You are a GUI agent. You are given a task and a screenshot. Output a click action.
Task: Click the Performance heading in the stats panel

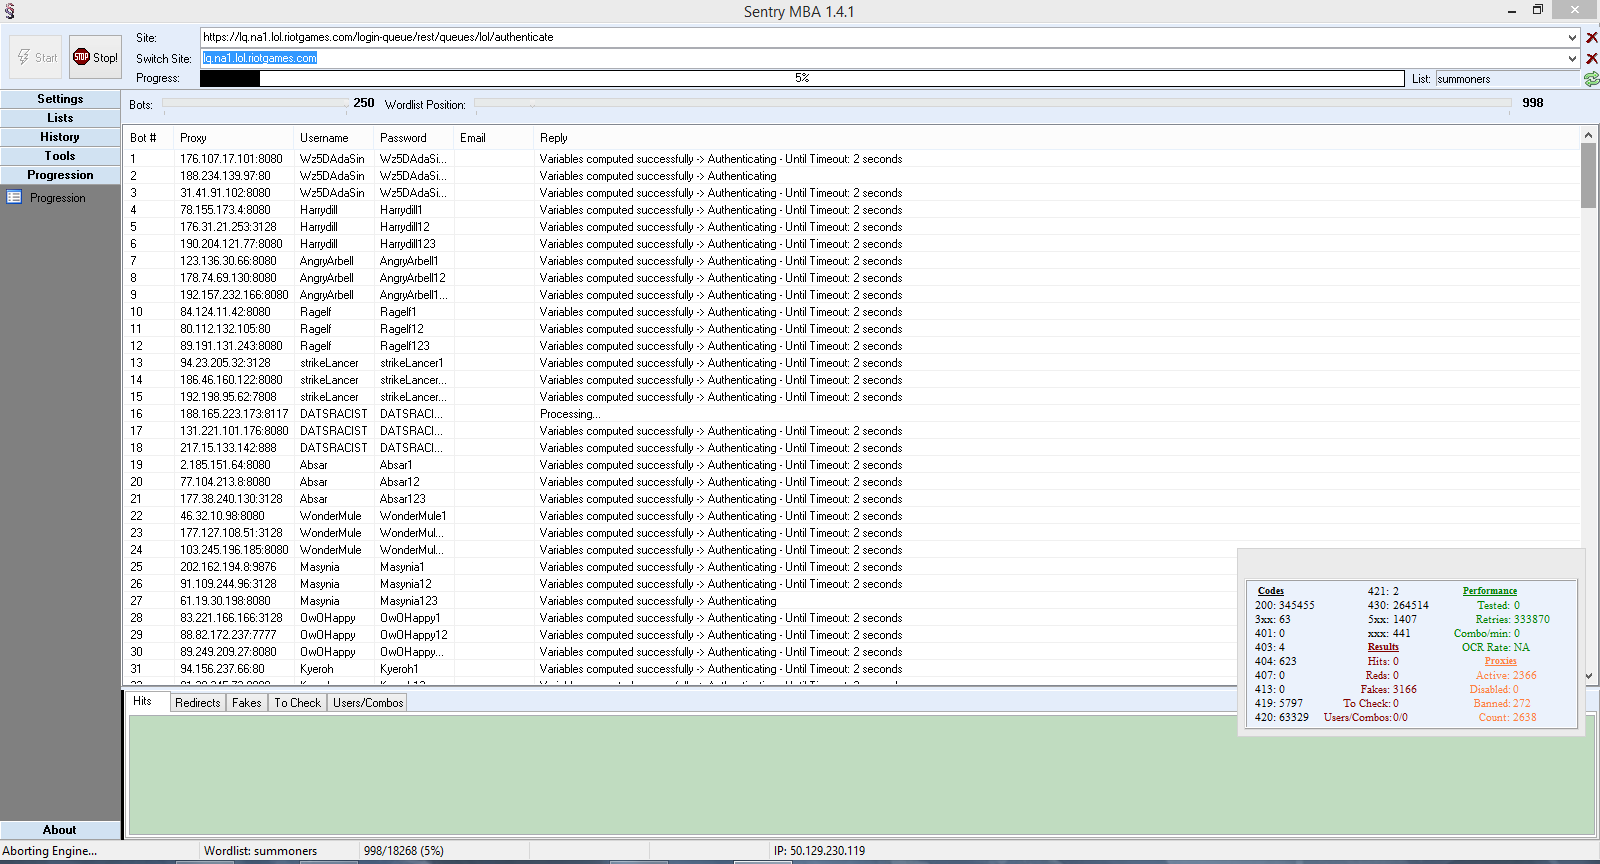point(1489,591)
